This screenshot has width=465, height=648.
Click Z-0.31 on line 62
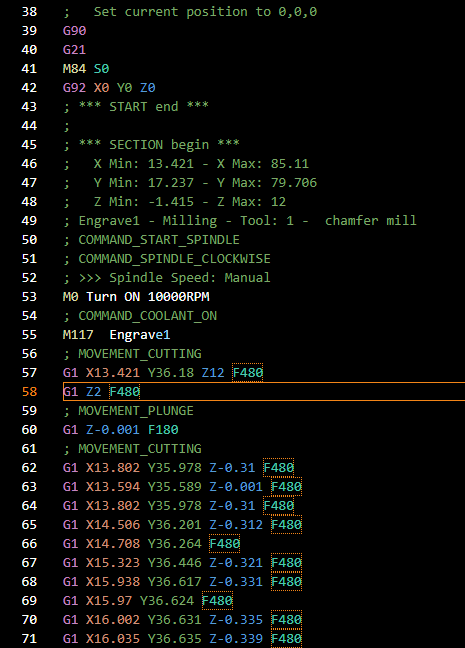coord(232,468)
